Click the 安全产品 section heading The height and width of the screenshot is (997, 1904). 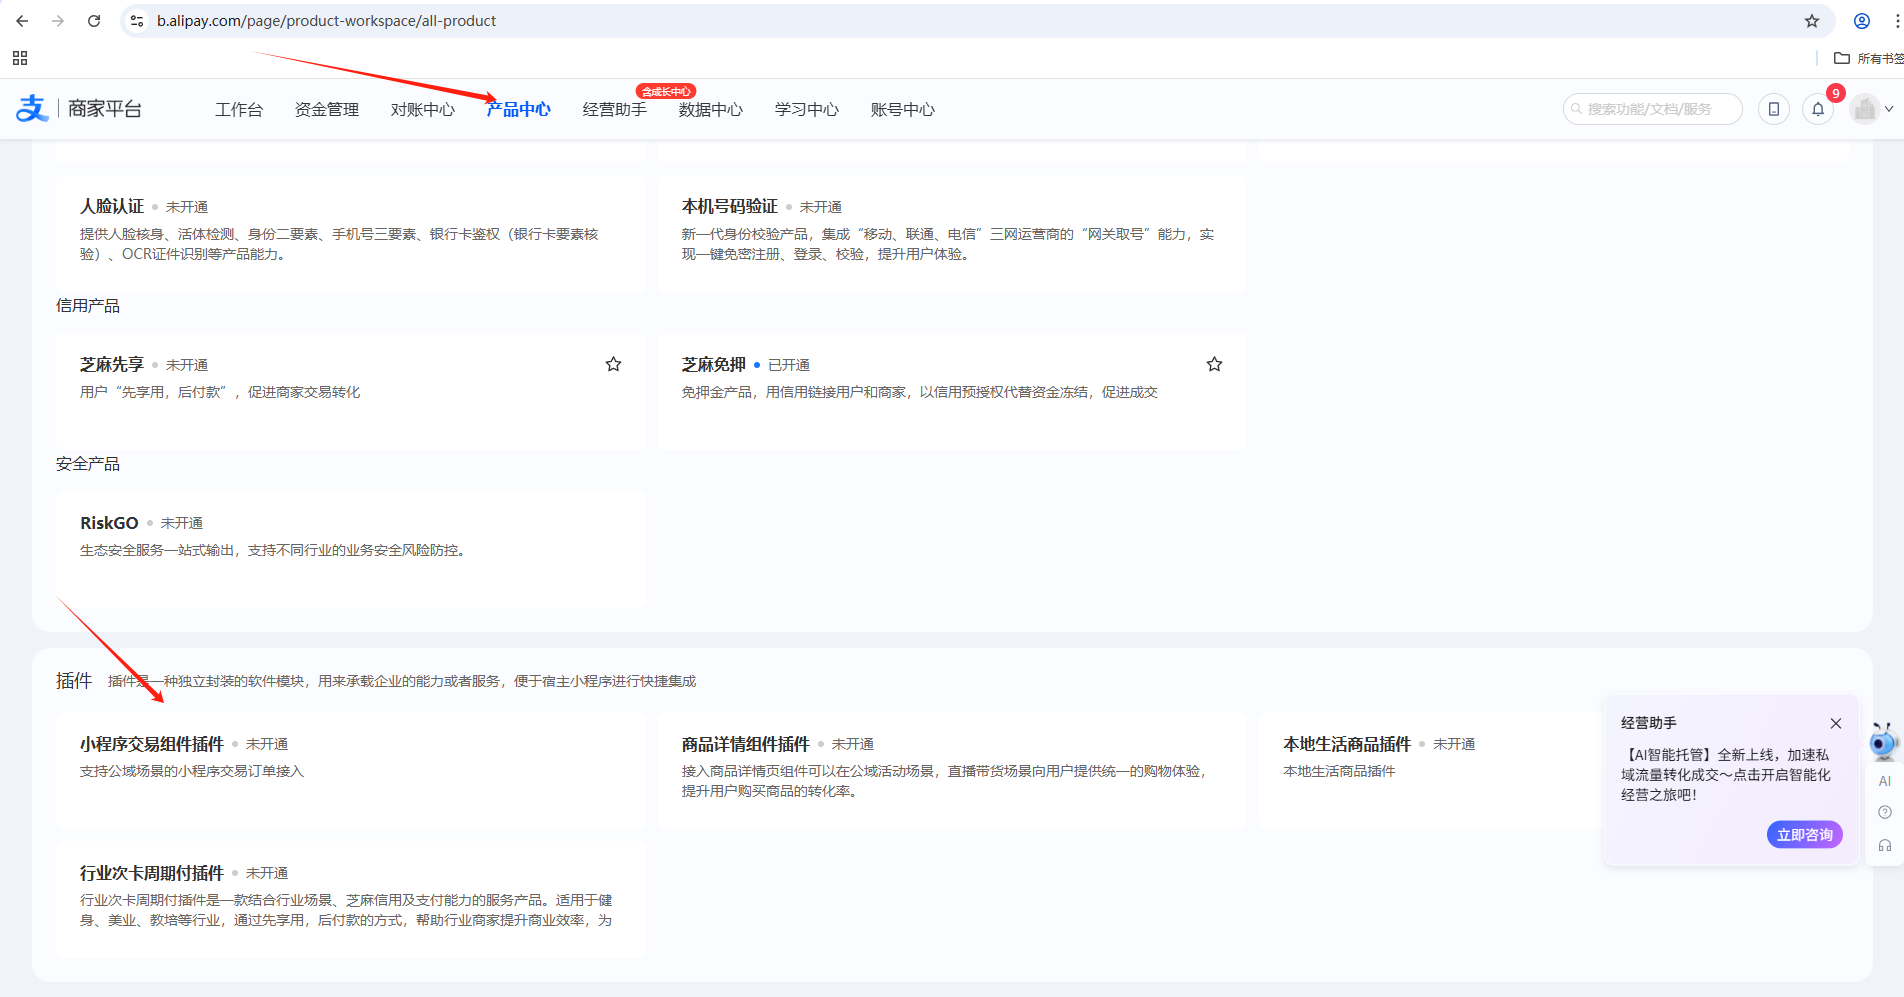[88, 464]
